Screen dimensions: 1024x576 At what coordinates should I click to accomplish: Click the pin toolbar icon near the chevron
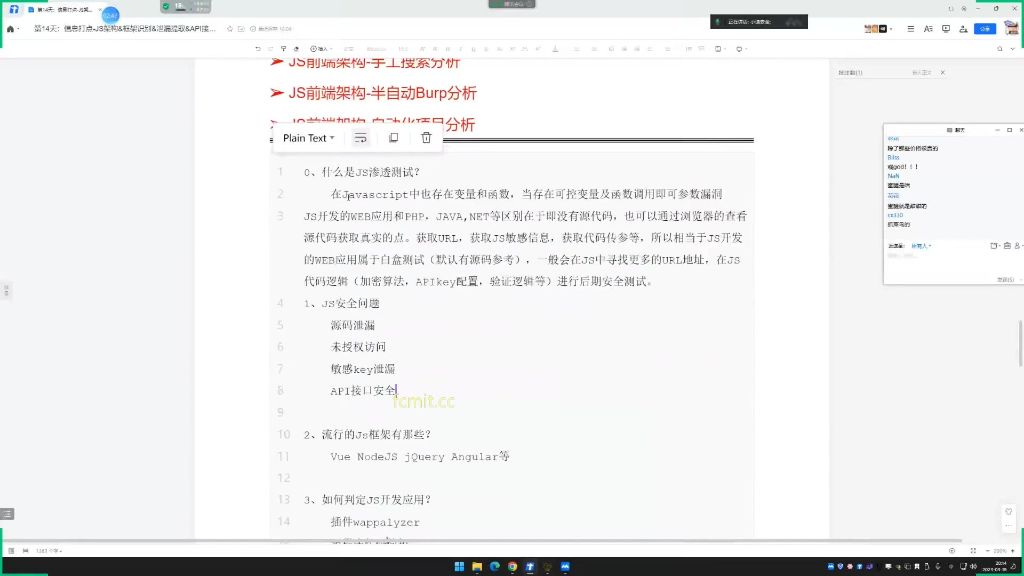[x=1000, y=49]
